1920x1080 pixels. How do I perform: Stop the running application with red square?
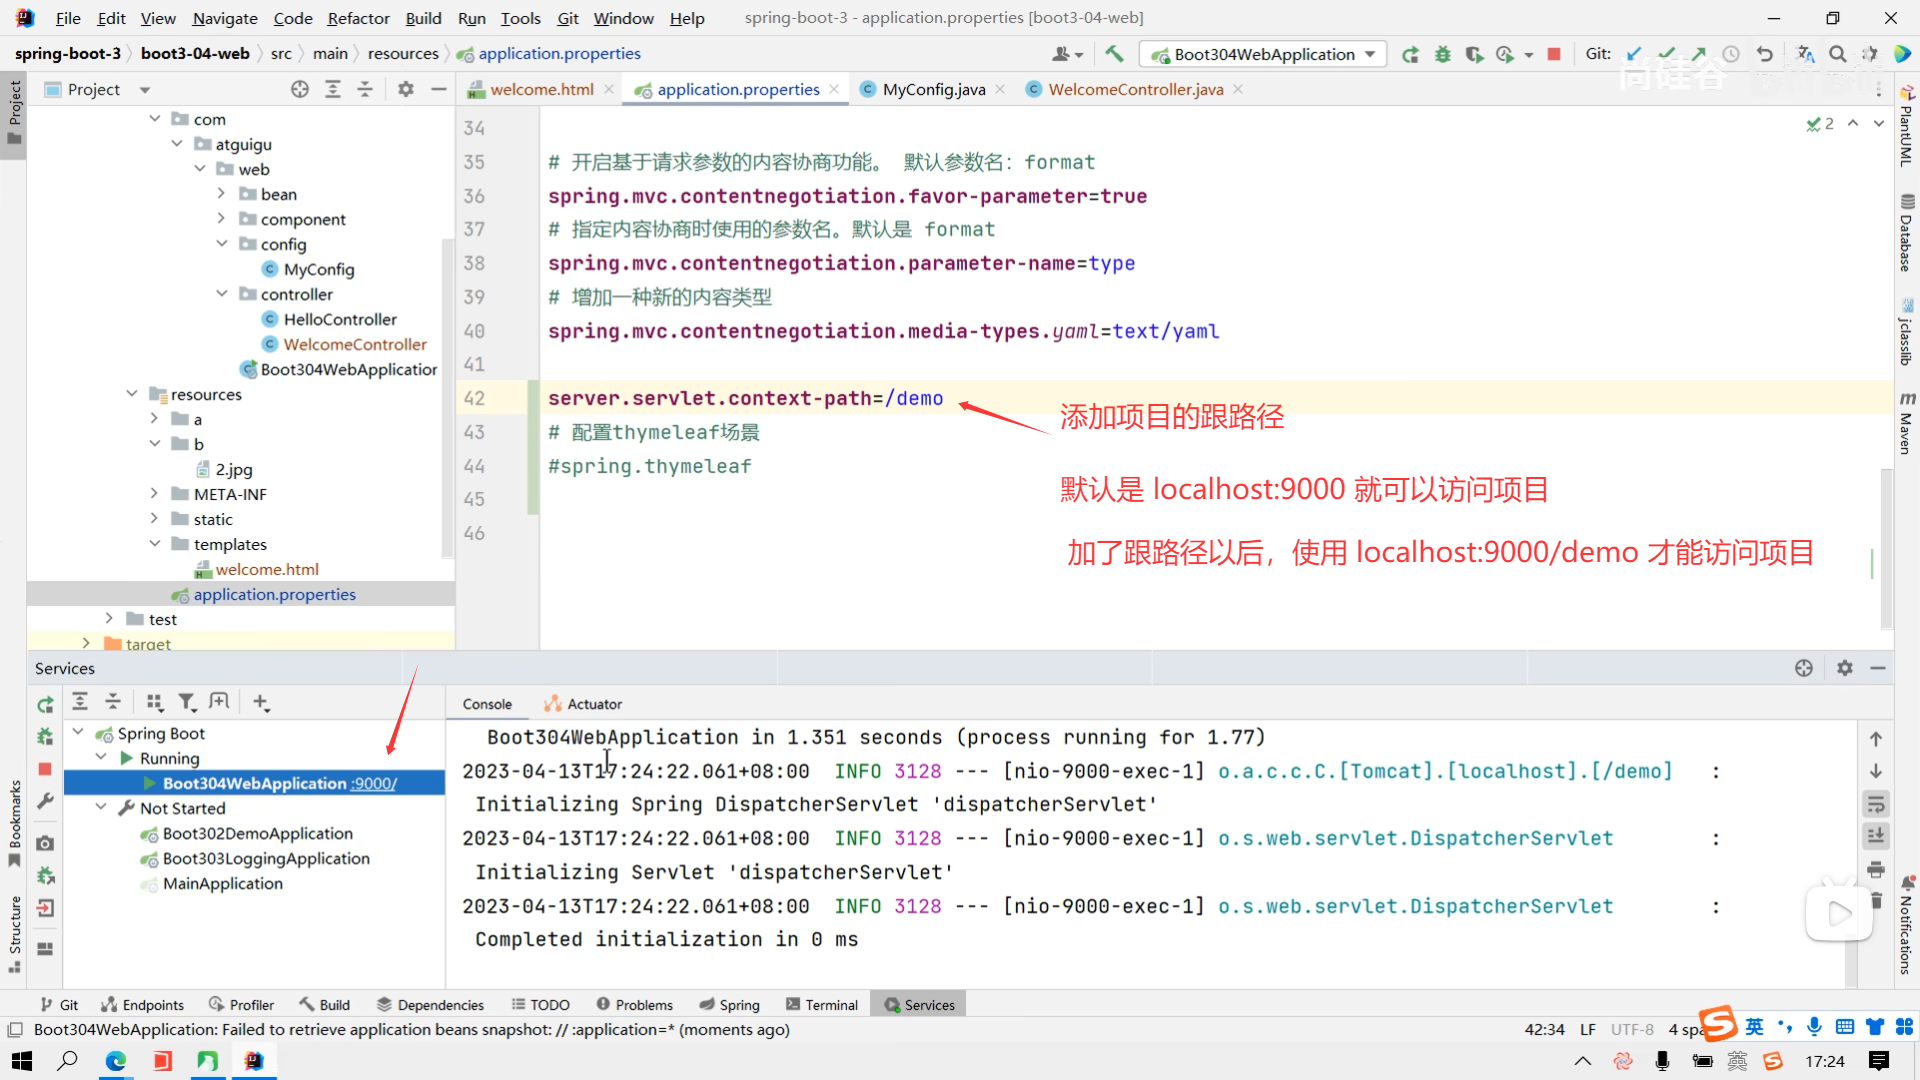point(1553,54)
